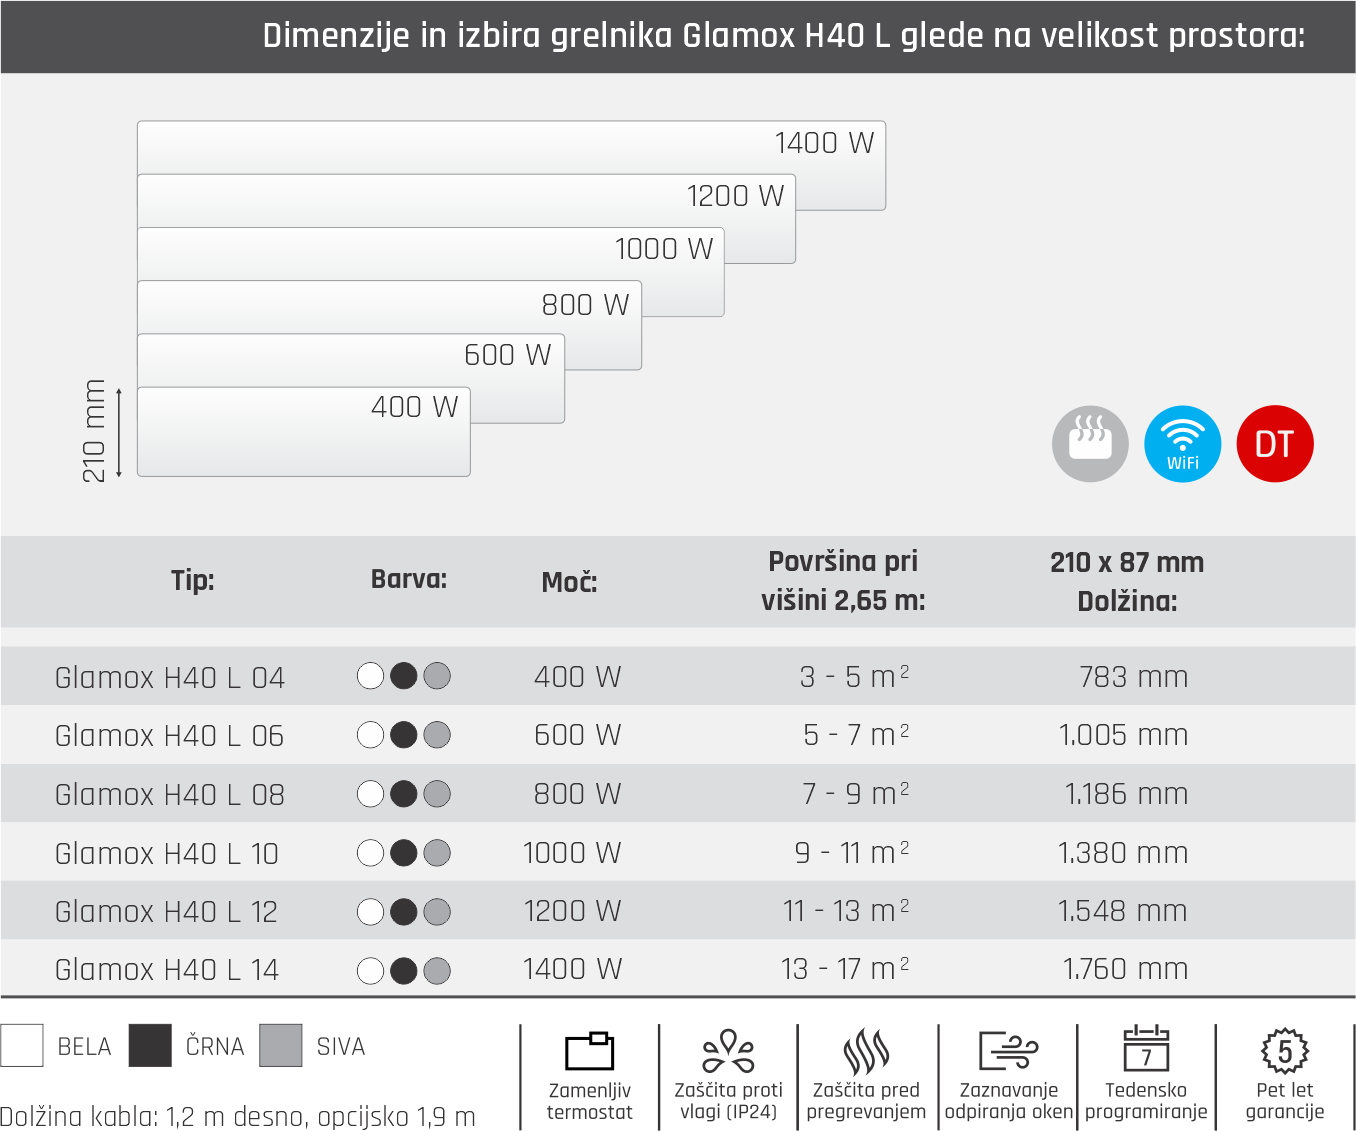The image size is (1356, 1131).
Task: Click the '210 x 87 mm Dolžina:' header
Action: pos(1127,581)
